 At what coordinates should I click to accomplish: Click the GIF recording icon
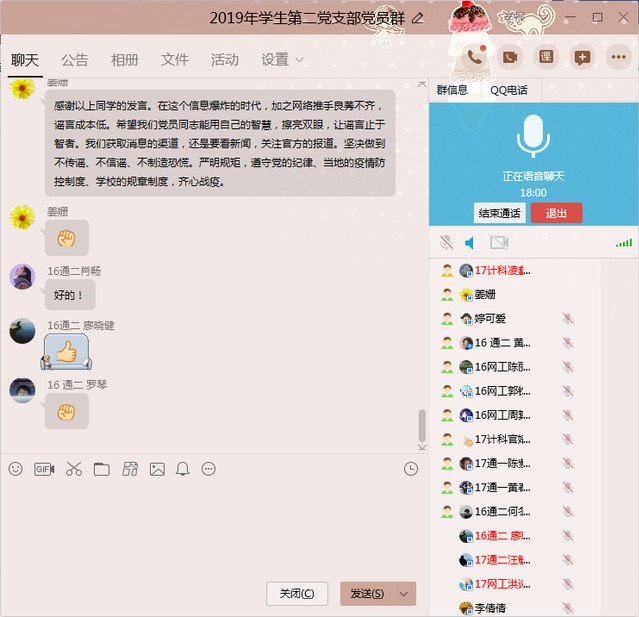pyautogui.click(x=44, y=469)
